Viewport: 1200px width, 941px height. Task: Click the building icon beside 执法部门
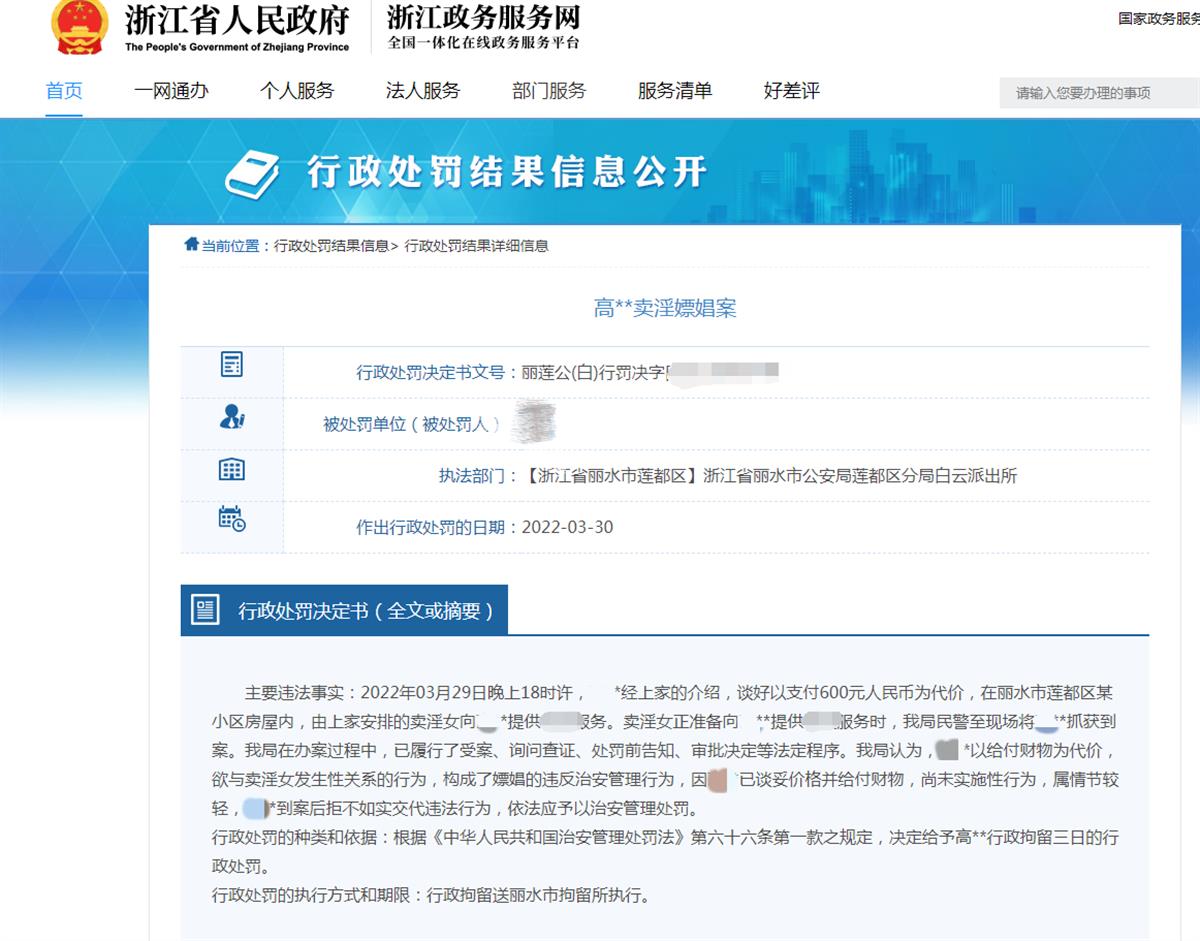232,468
